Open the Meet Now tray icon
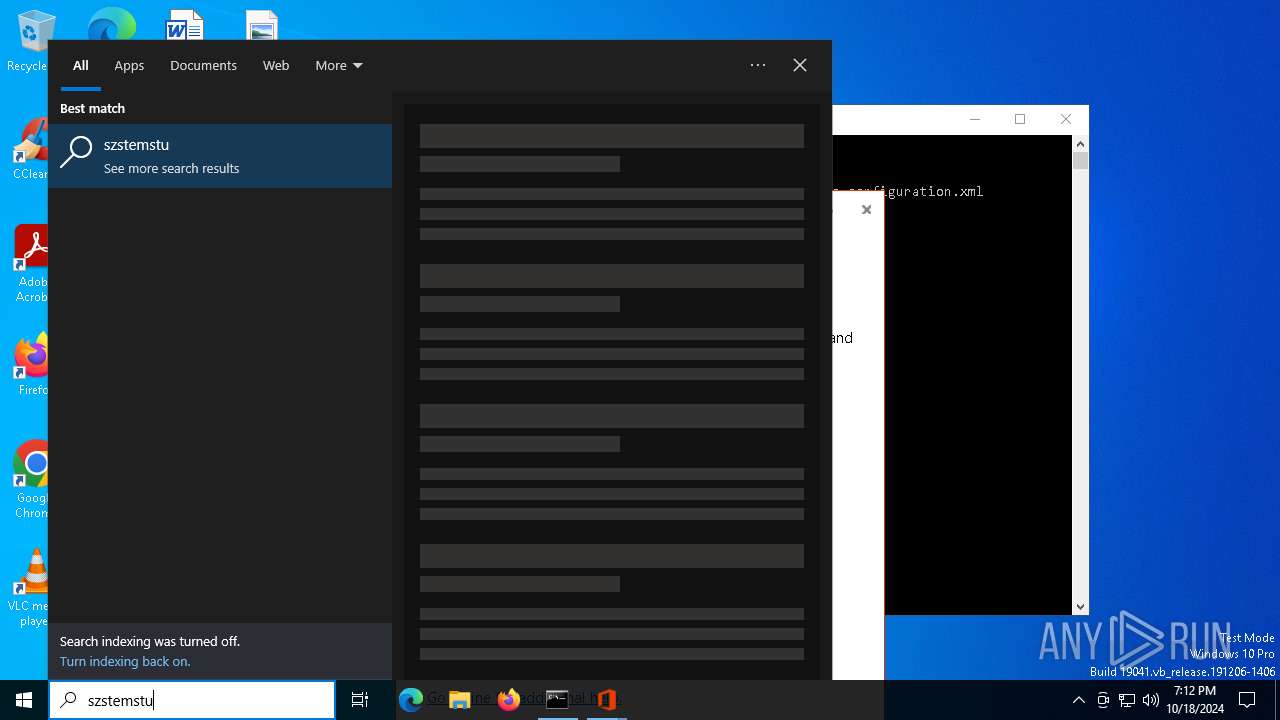The height and width of the screenshot is (720, 1280). point(1103,700)
